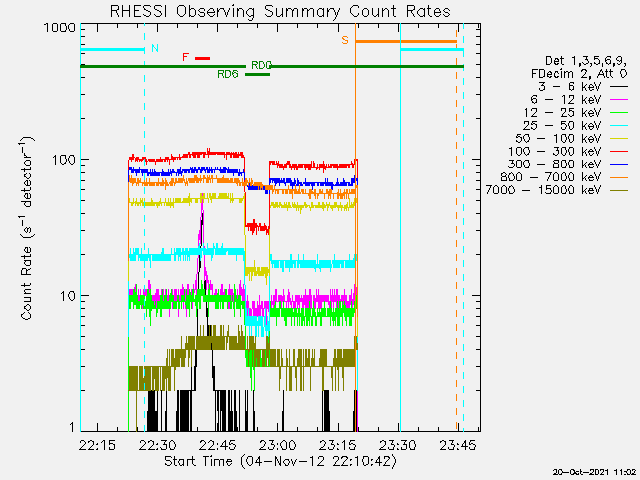Click the short green RD6 decimation bar
This screenshot has height=480, width=640.
click(258, 74)
